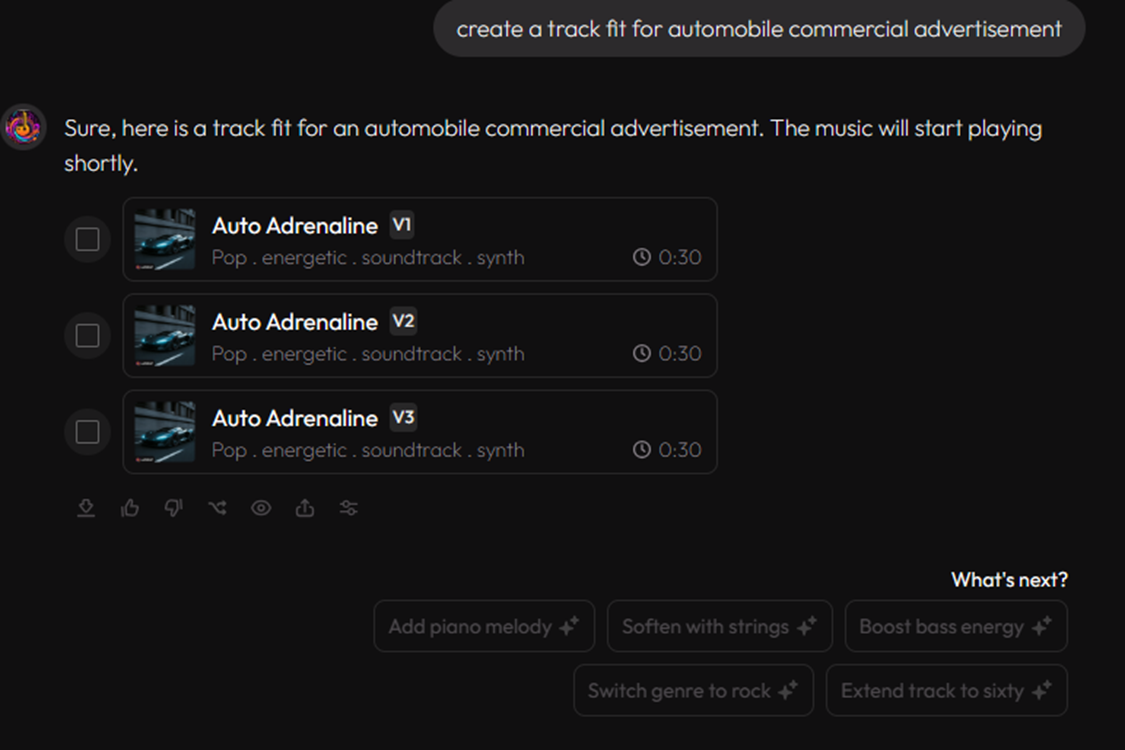This screenshot has width=1125, height=750.
Task: Give the response a thumbs up
Action: click(x=130, y=509)
